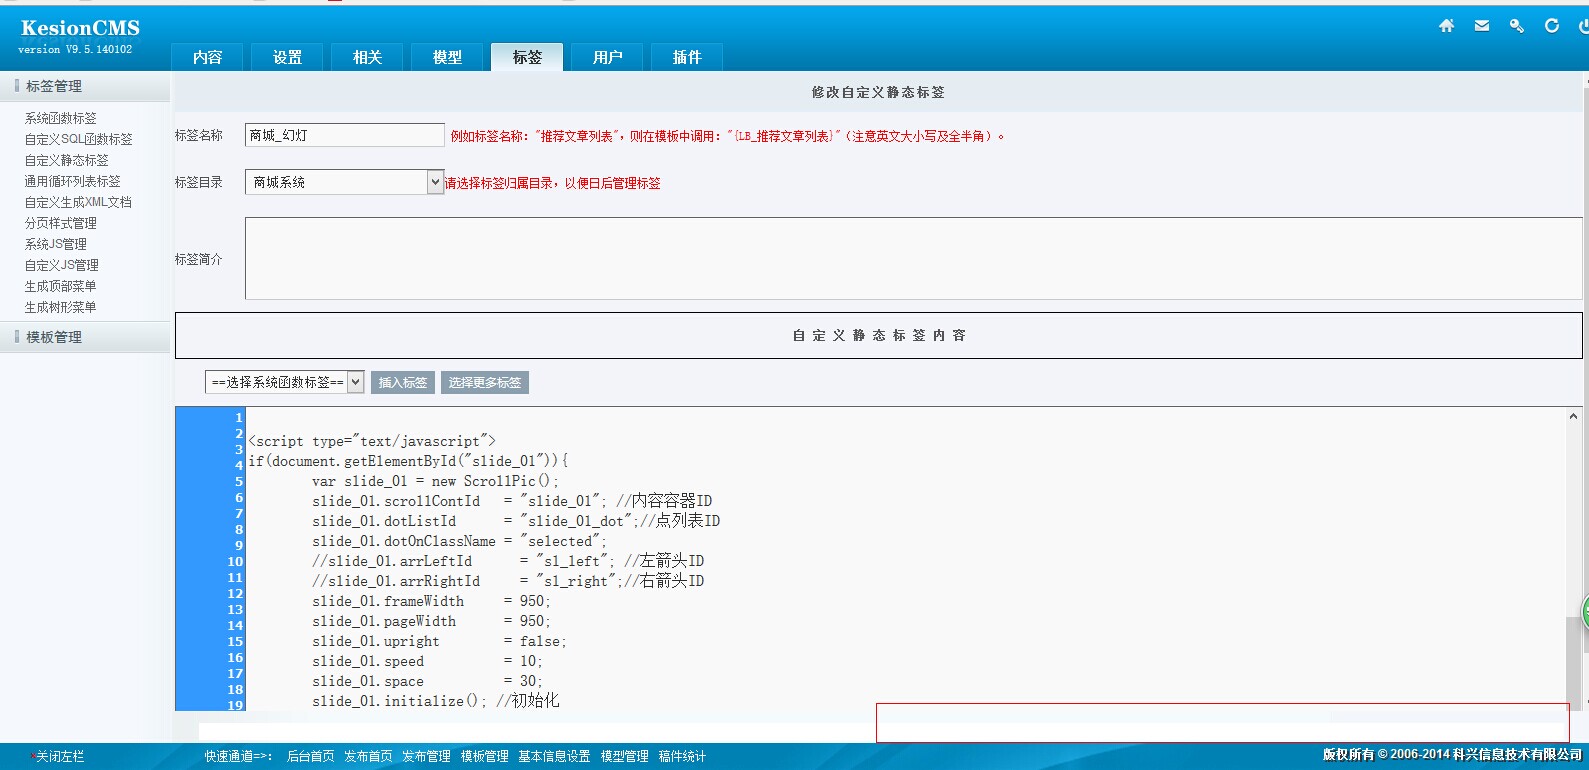Click the 标签简介 text area
1589x770 pixels.
tap(913, 259)
